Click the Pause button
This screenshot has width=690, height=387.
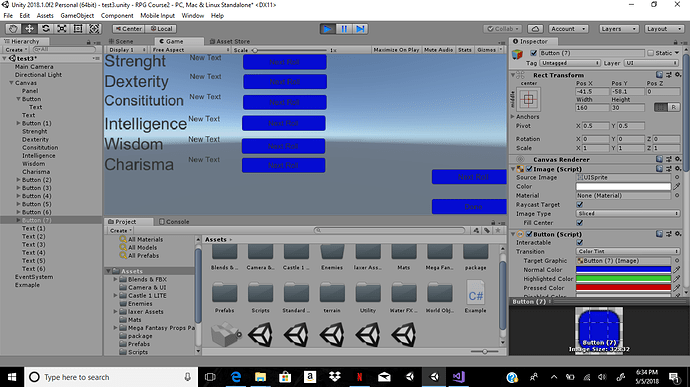[344, 29]
